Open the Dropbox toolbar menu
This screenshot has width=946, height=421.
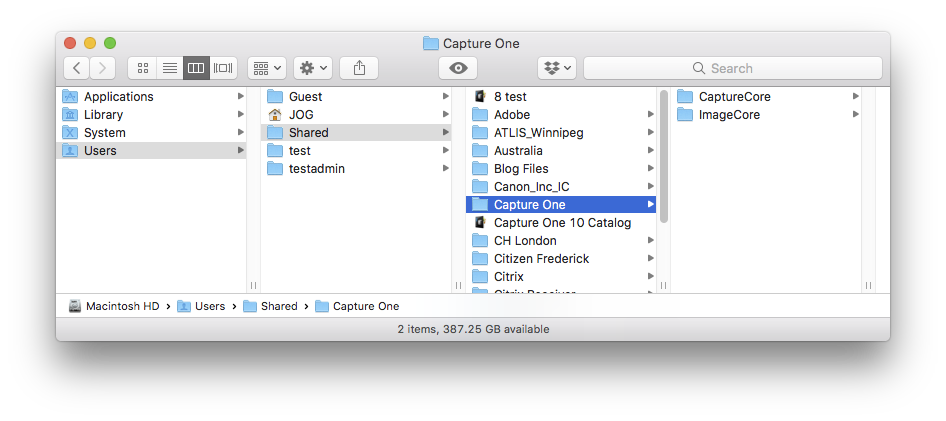point(557,68)
